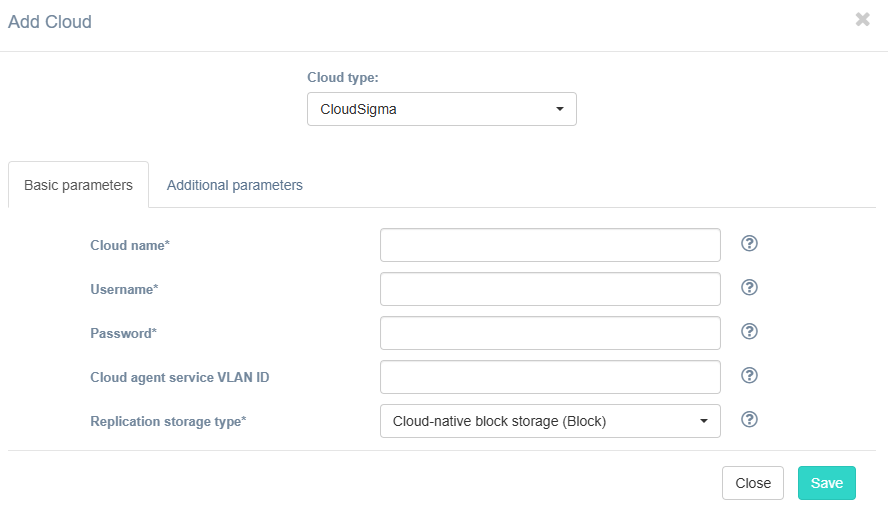The image size is (888, 521).
Task: Click the 'Cloud type:' label
Action: [x=343, y=78]
